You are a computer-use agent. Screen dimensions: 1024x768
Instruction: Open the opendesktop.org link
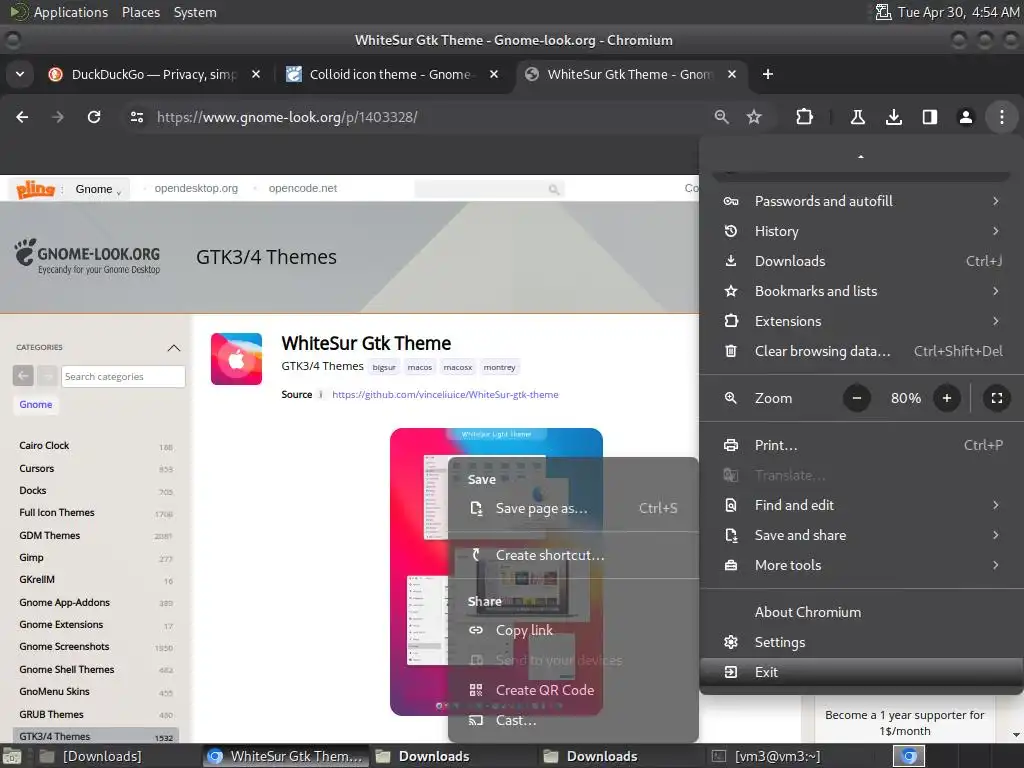coord(196,188)
